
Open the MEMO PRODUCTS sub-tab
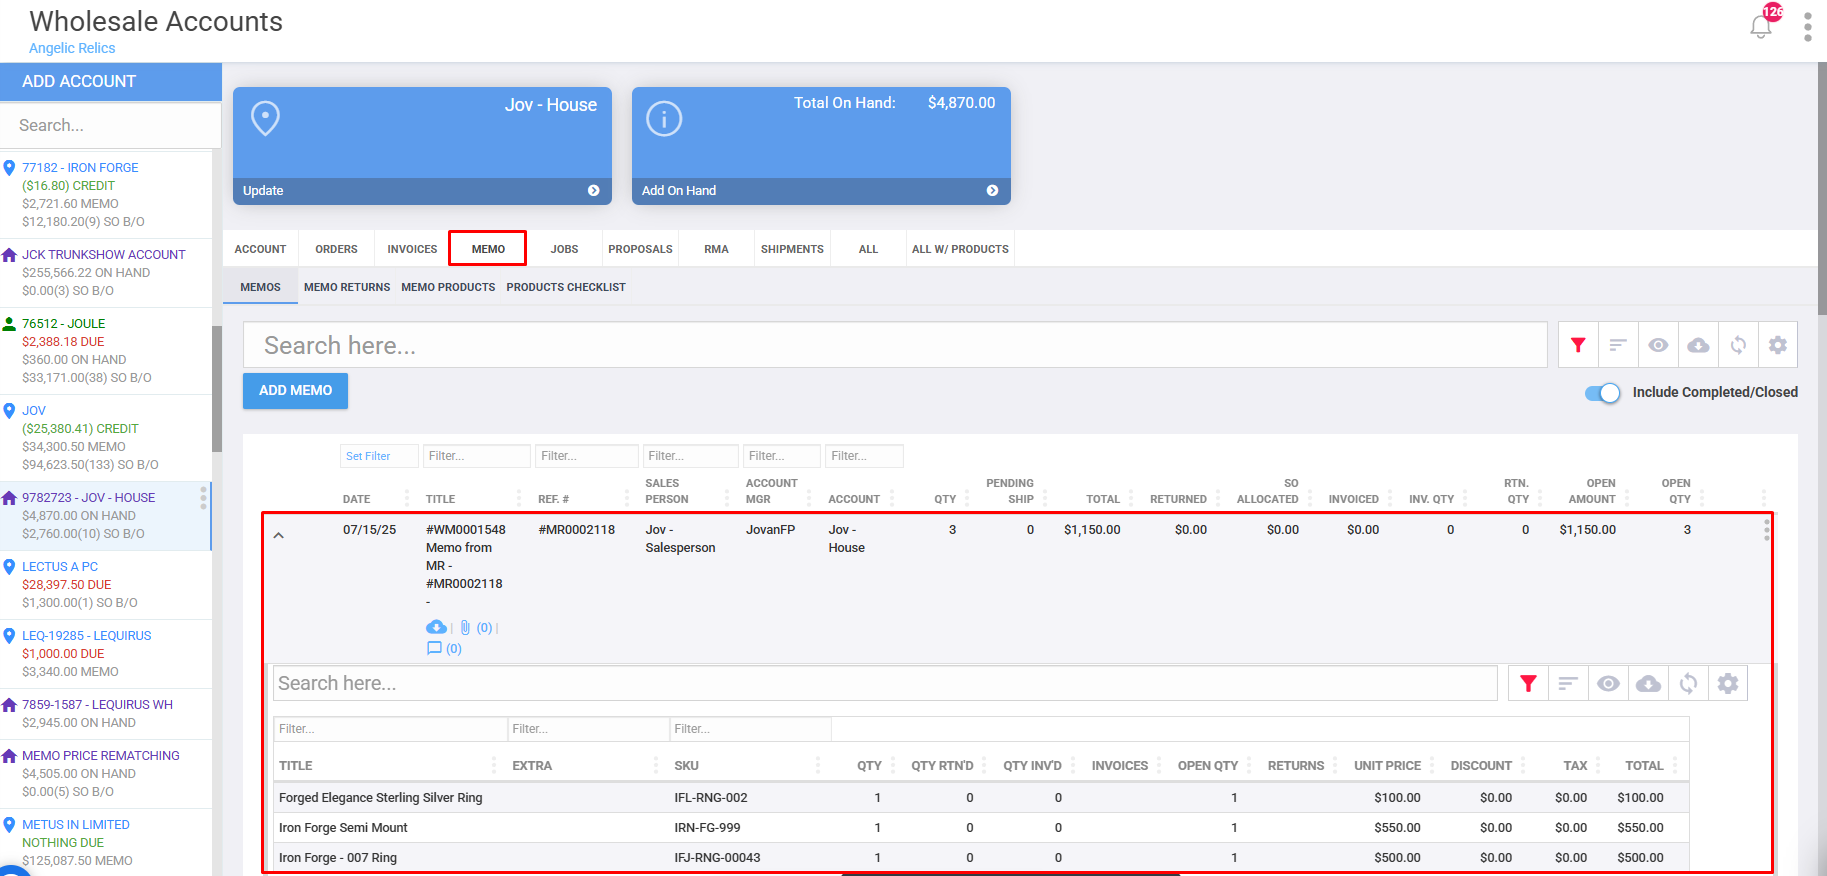[x=448, y=287]
